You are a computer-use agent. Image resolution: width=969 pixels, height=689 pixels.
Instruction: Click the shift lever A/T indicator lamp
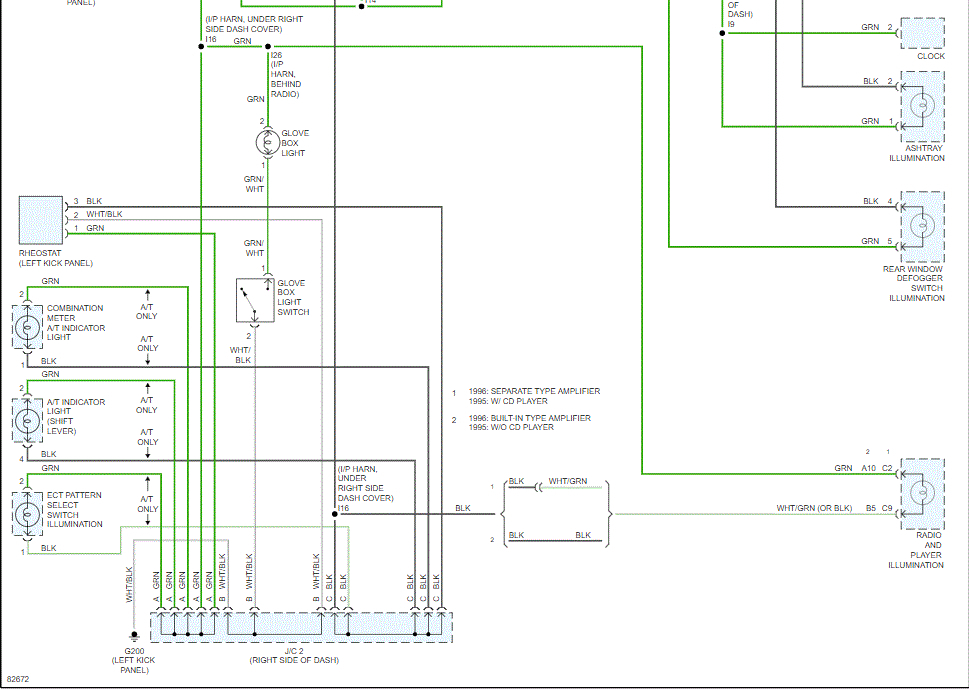click(x=27, y=420)
